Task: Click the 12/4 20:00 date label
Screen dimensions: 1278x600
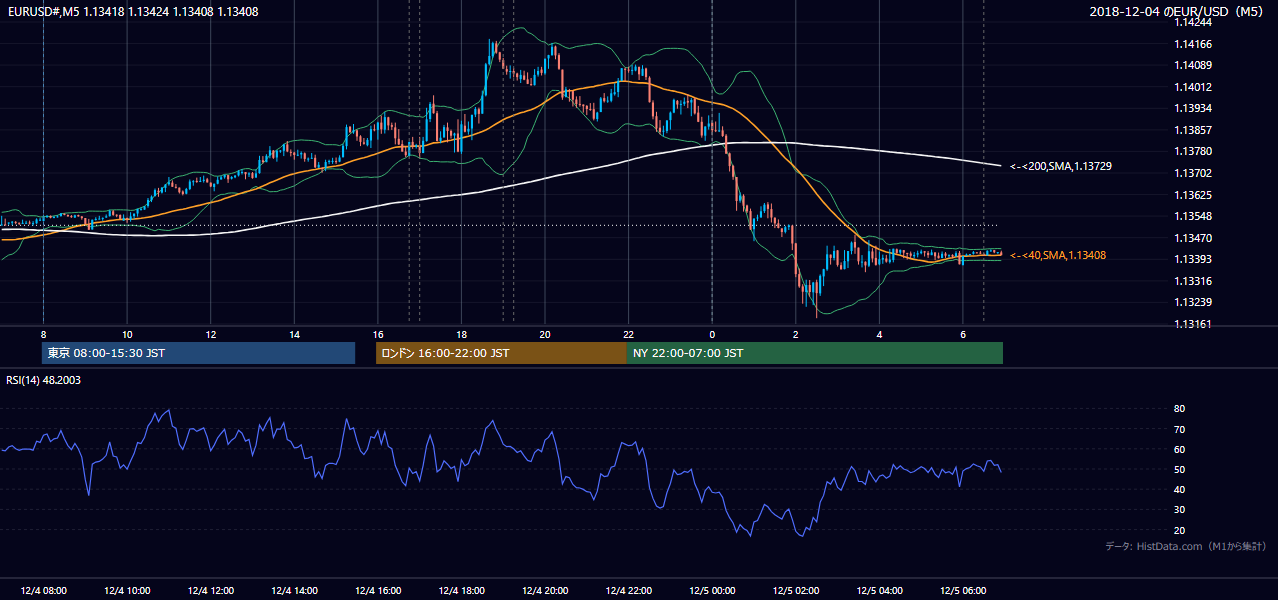Action: point(545,591)
